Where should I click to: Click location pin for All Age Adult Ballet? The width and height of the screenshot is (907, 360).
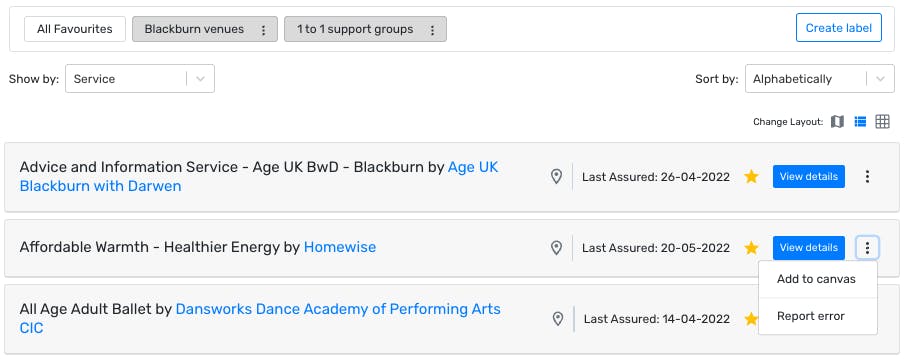tap(558, 319)
